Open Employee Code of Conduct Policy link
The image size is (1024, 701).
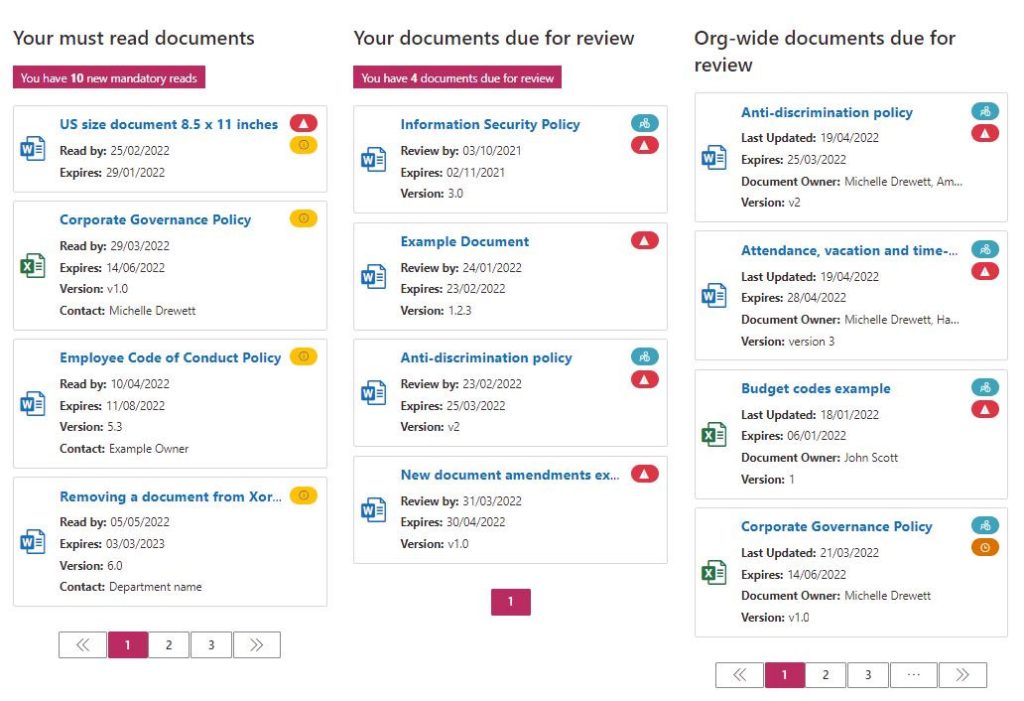click(x=170, y=358)
